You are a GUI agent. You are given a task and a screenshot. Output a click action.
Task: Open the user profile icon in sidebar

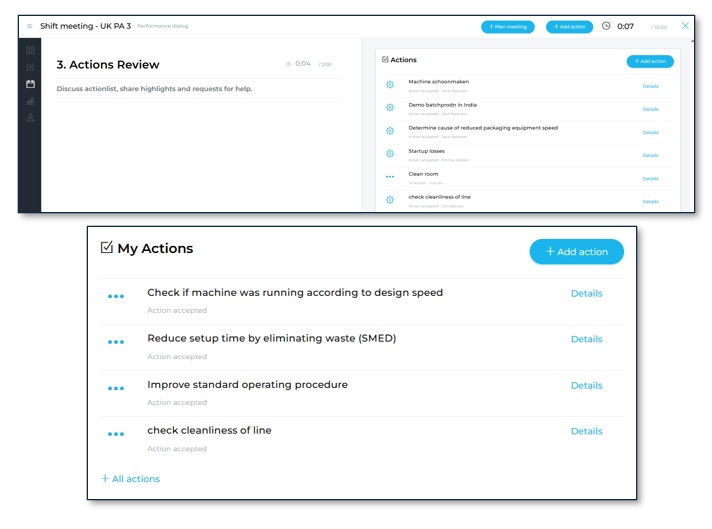click(30, 118)
